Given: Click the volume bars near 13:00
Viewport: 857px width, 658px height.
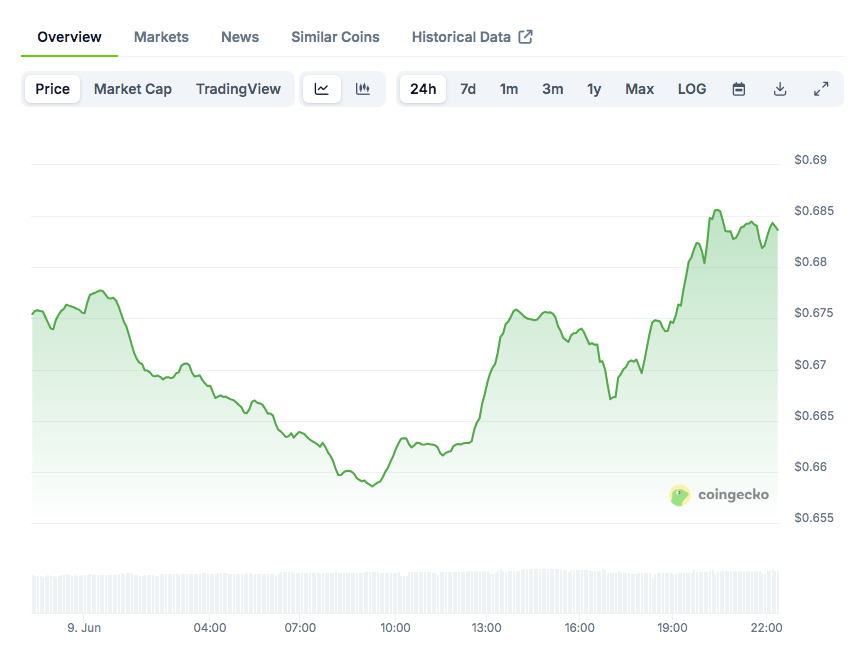Looking at the screenshot, I should coord(487,592).
